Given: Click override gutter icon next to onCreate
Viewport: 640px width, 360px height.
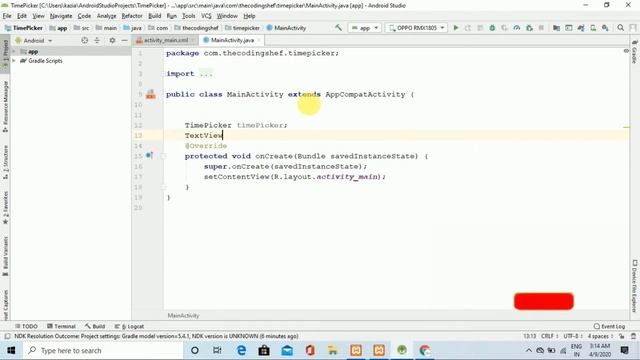Looking at the screenshot, I should coord(149,156).
